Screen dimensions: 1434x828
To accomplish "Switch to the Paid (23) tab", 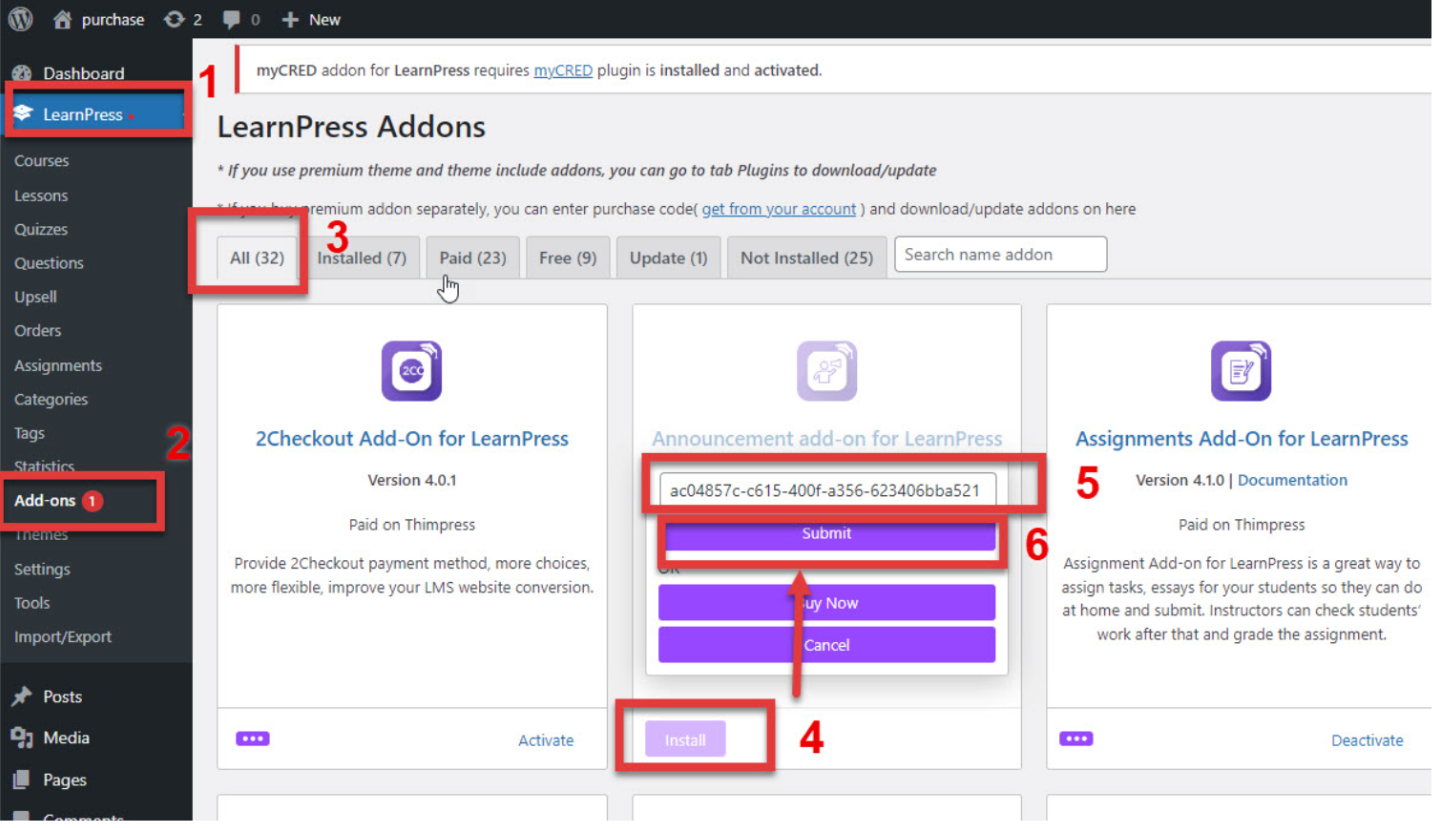I will coord(473,258).
